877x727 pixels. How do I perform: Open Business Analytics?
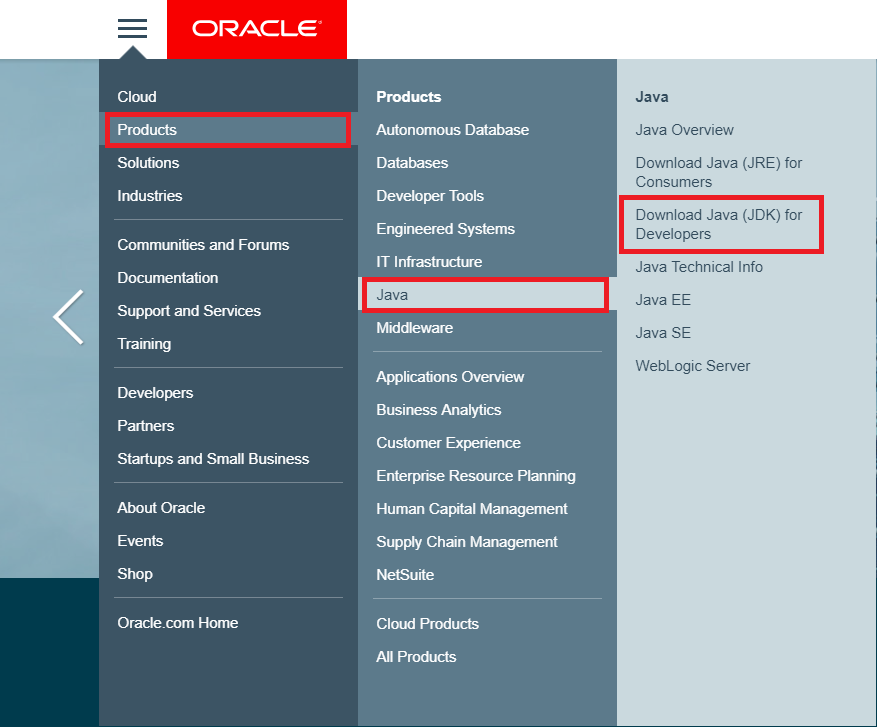click(439, 410)
